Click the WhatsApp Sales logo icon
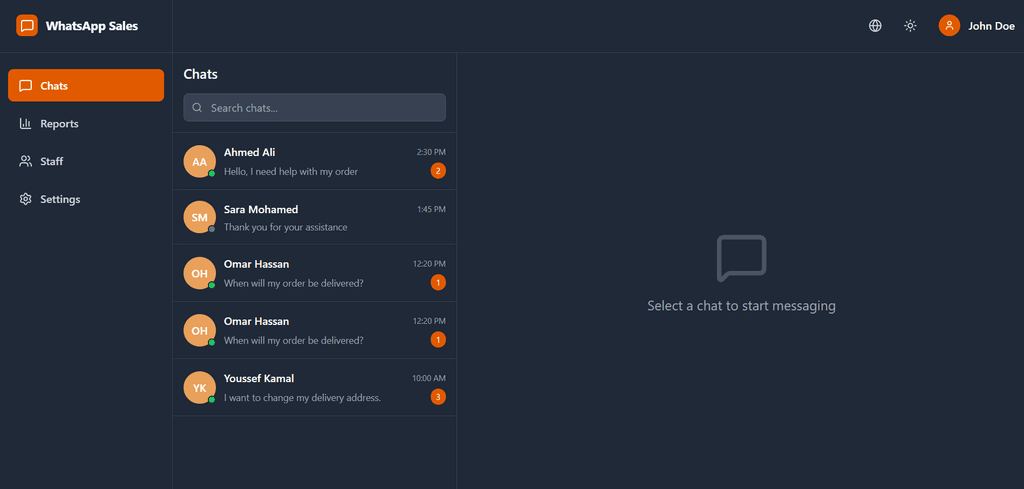Screen dimensions: 1024x489 [x=27, y=26]
